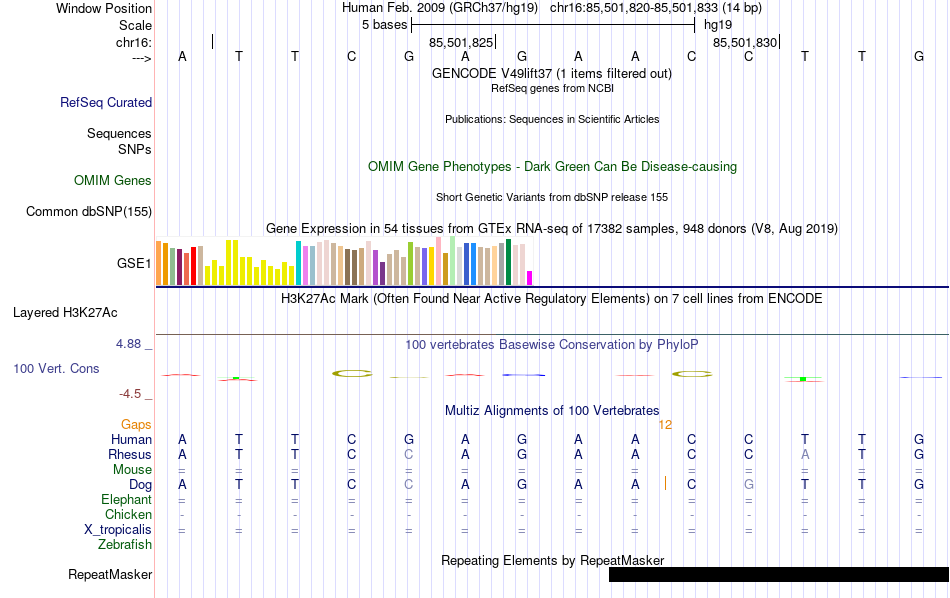Click the orange insertion tick in Dog row
Image resolution: width=950 pixels, height=598 pixels.
(x=665, y=483)
